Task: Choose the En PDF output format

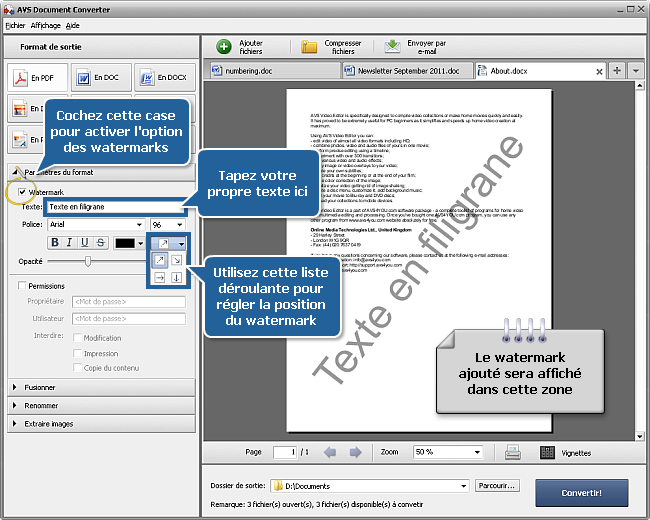Action: click(x=37, y=78)
